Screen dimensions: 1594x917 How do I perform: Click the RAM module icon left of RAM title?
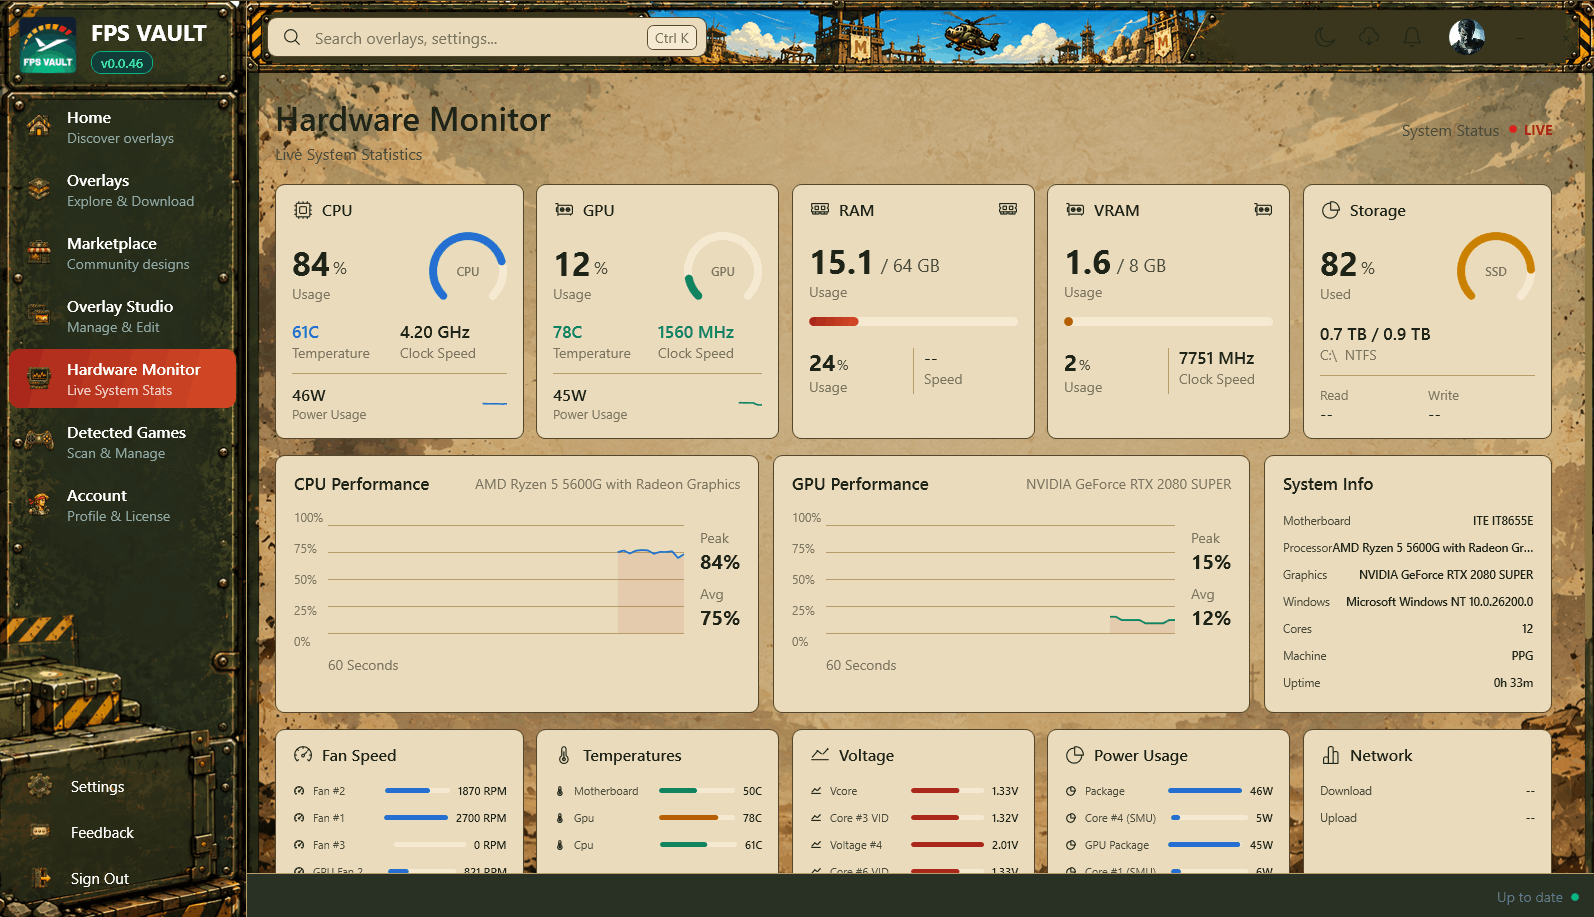[820, 209]
